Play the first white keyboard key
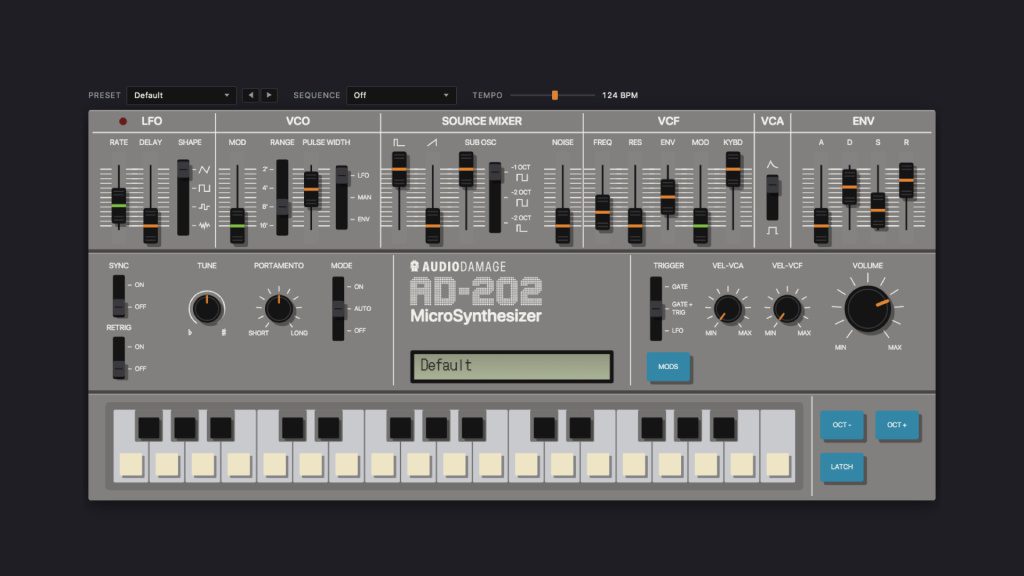Image resolution: width=1024 pixels, height=576 pixels. (x=131, y=464)
